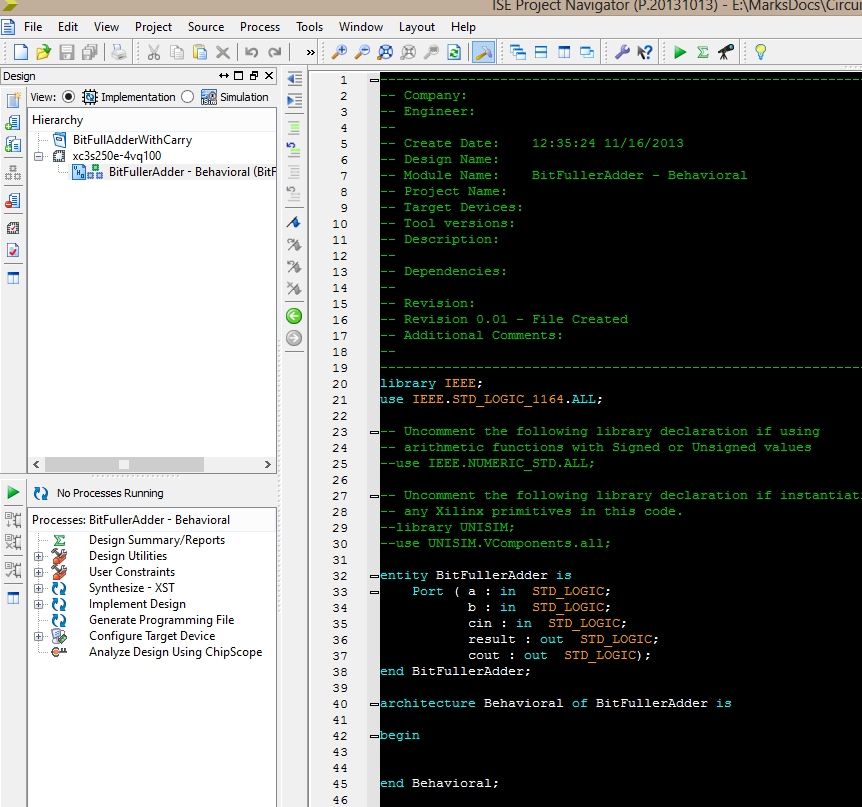Image resolution: width=862 pixels, height=807 pixels.
Task: Click hierarchy scrollbar left arrow
Action: click(36, 465)
